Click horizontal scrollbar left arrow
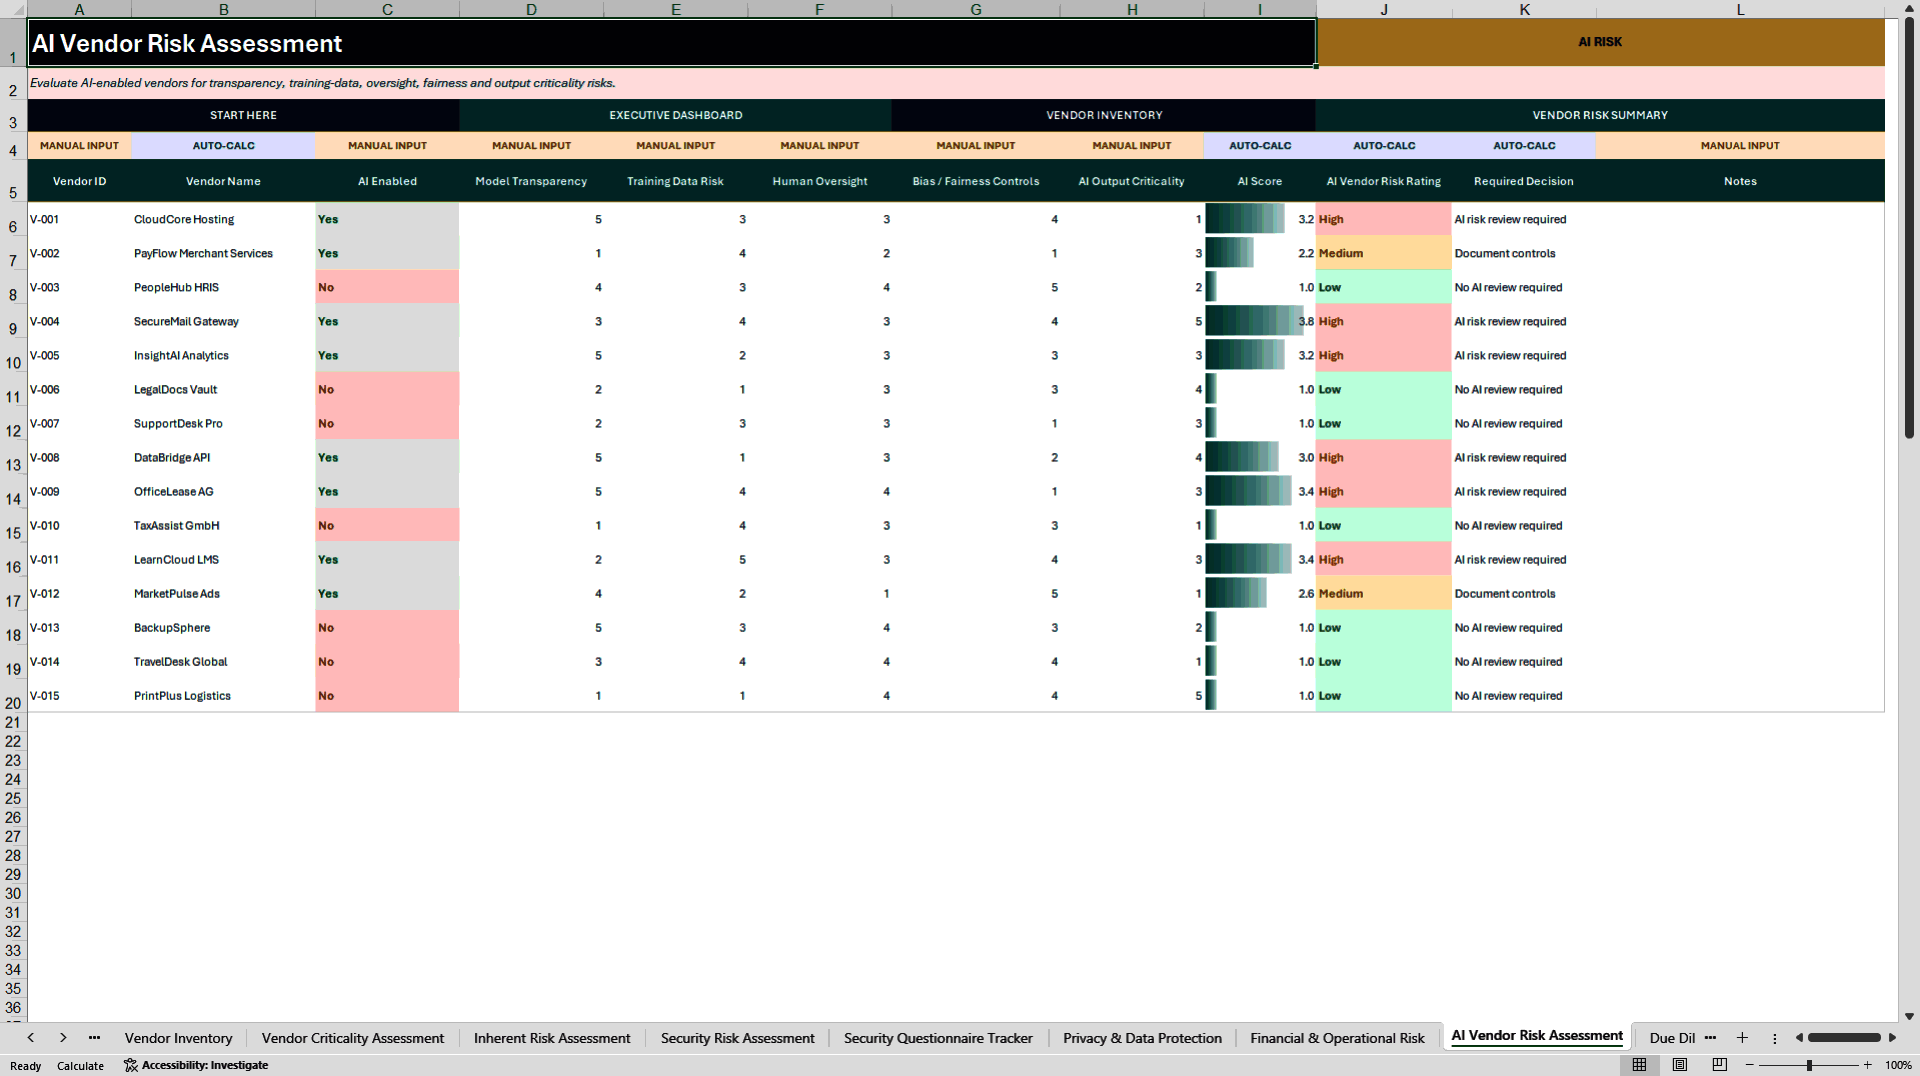 (1799, 1038)
